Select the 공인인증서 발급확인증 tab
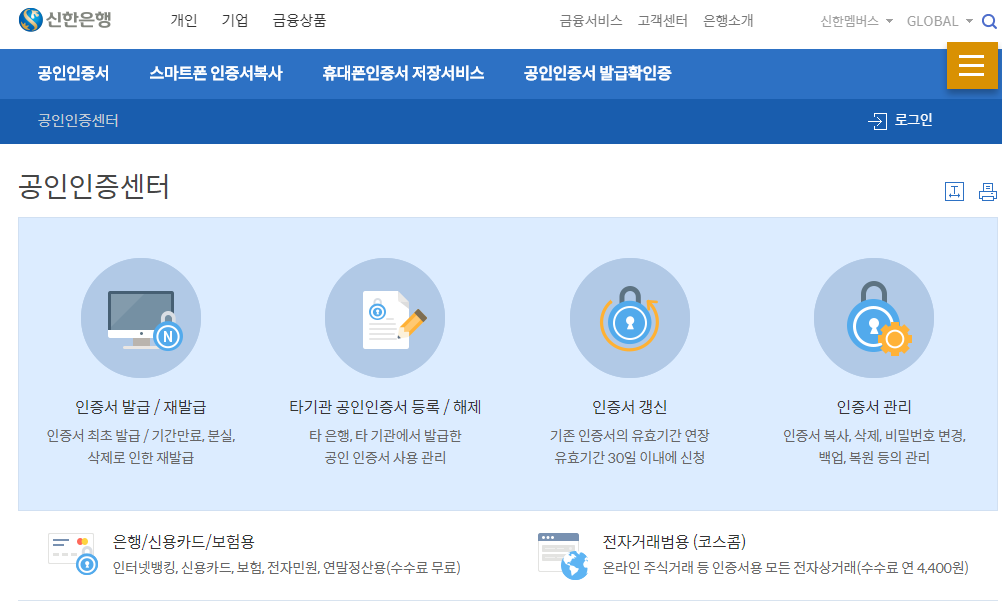The height and width of the screenshot is (613, 1002). pyautogui.click(x=597, y=73)
